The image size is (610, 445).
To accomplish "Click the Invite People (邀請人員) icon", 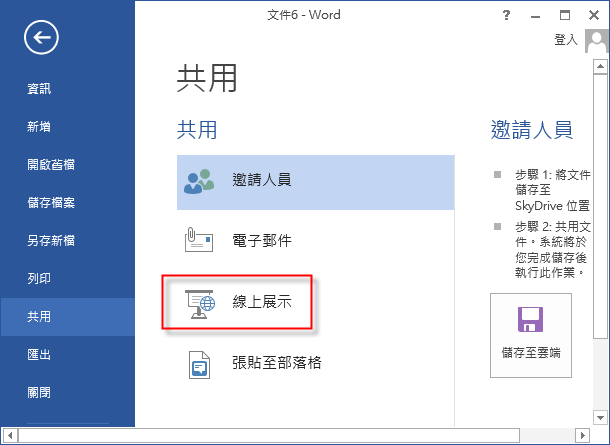I will pyautogui.click(x=199, y=181).
